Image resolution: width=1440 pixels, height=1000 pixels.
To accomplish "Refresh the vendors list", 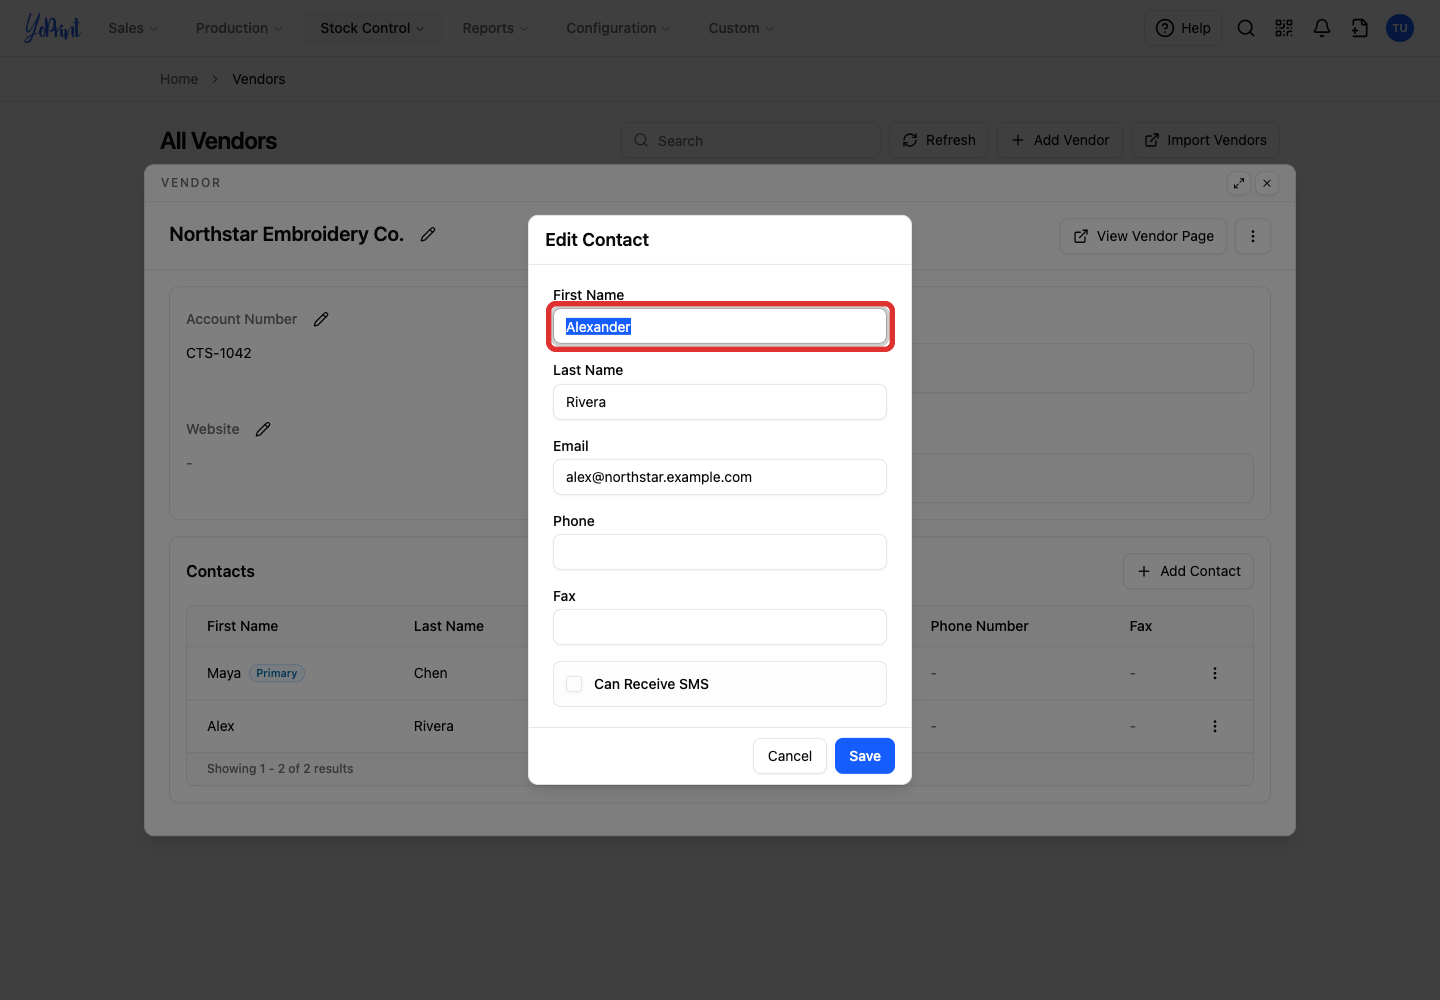I will 939,140.
